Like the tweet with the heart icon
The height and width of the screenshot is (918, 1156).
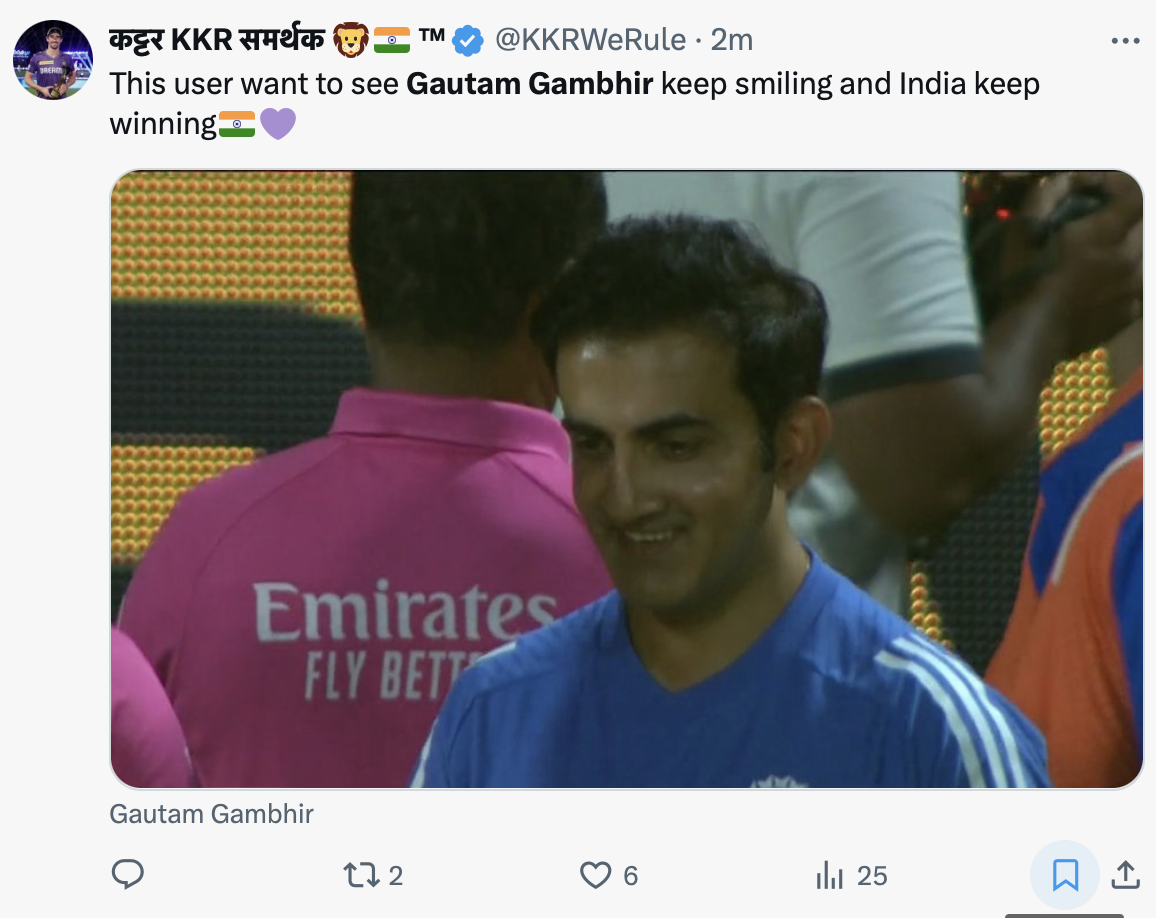595,875
